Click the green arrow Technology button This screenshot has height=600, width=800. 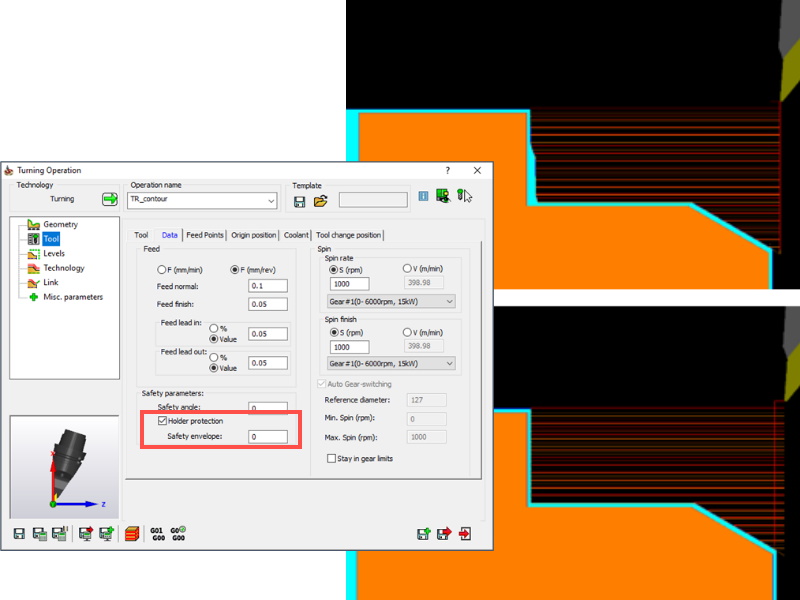point(110,199)
